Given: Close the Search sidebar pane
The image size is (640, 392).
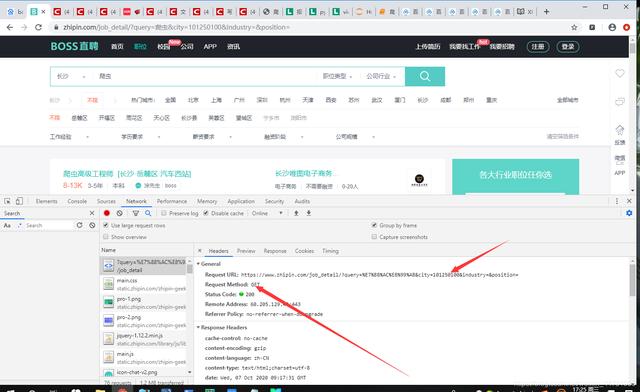Looking at the screenshot, I should click(92, 213).
